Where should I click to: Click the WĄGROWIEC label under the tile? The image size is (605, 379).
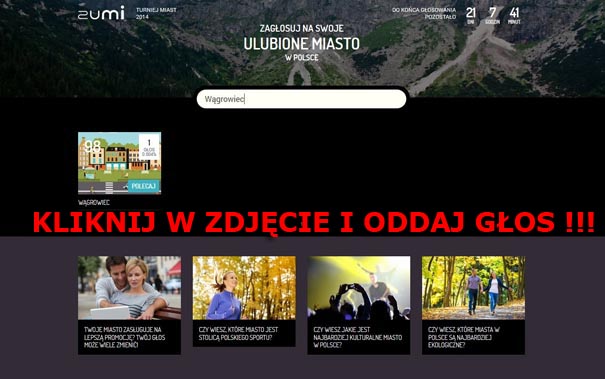(x=94, y=202)
